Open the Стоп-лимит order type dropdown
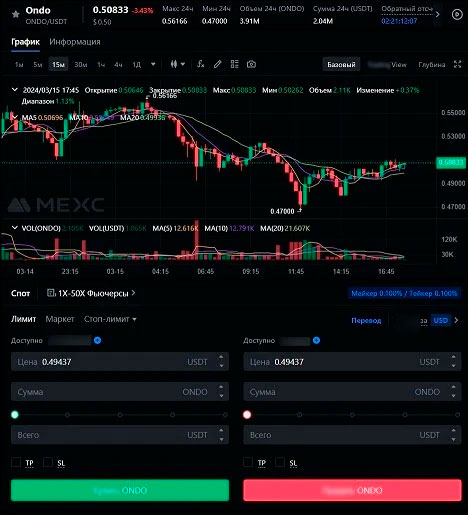The height and width of the screenshot is (515, 468). pyautogui.click(x=110, y=319)
